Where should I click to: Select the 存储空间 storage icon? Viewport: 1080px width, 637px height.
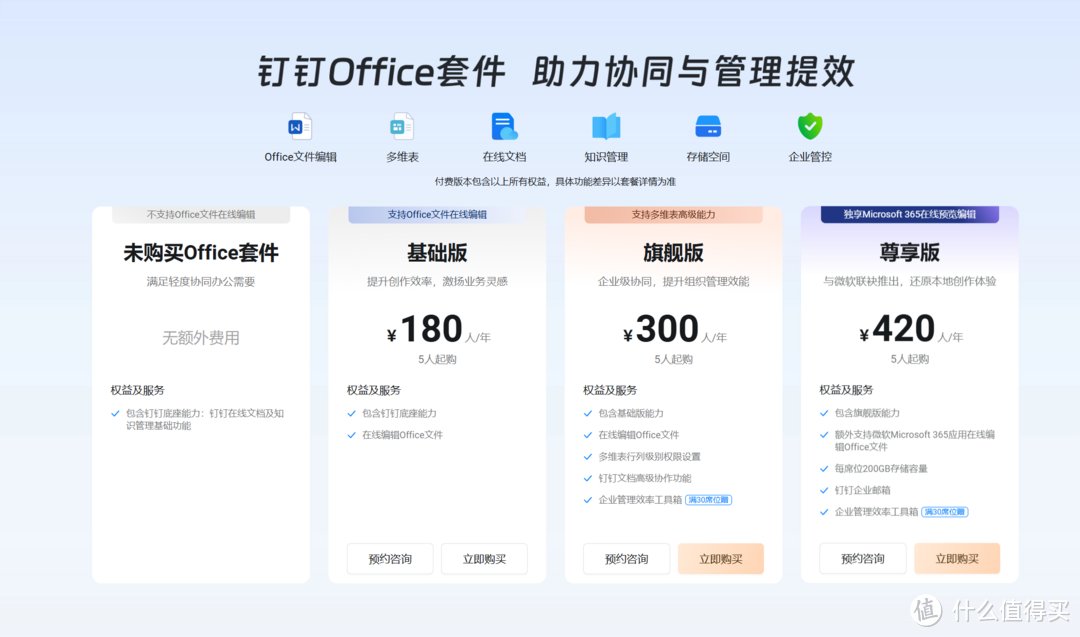coord(708,128)
